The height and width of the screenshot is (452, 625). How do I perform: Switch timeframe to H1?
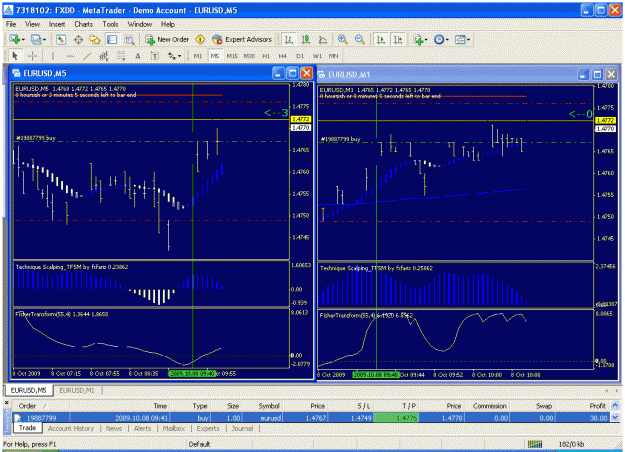[x=266, y=56]
